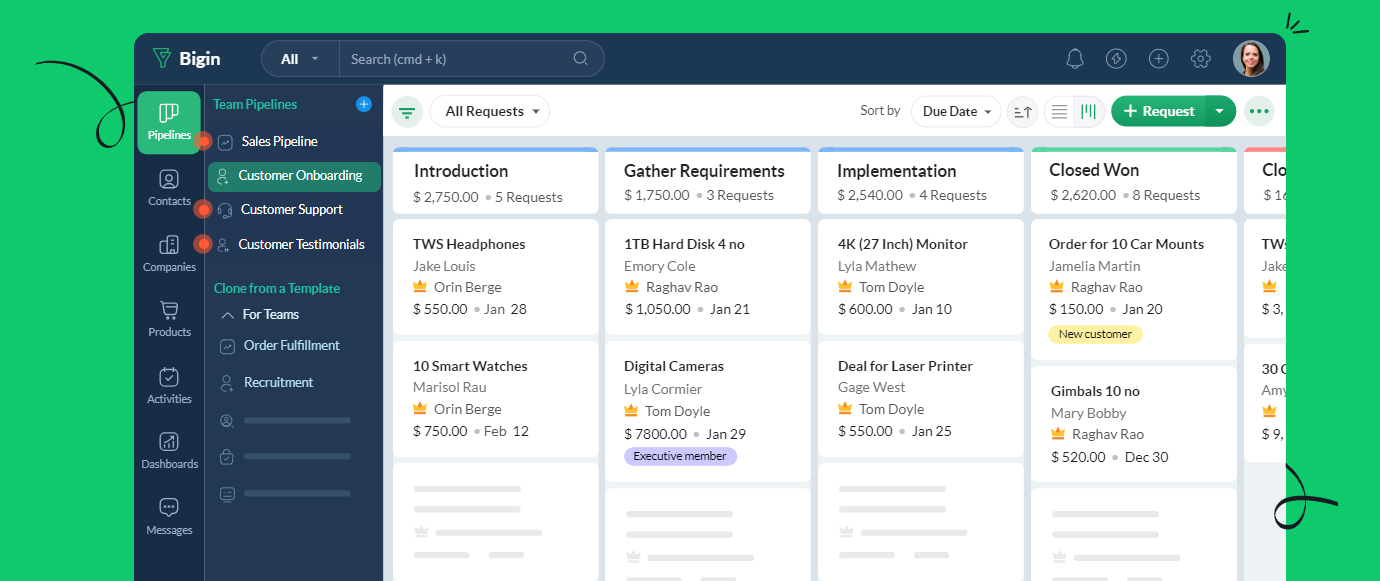This screenshot has height=581, width=1380.
Task: Switch to list view
Action: [x=1060, y=111]
